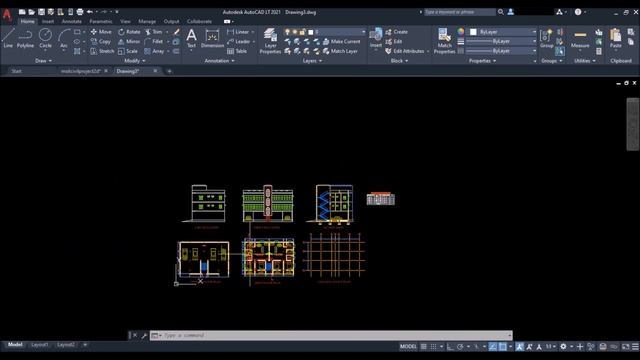The height and width of the screenshot is (360, 640).
Task: Click the Insert block icon
Action: (376, 37)
